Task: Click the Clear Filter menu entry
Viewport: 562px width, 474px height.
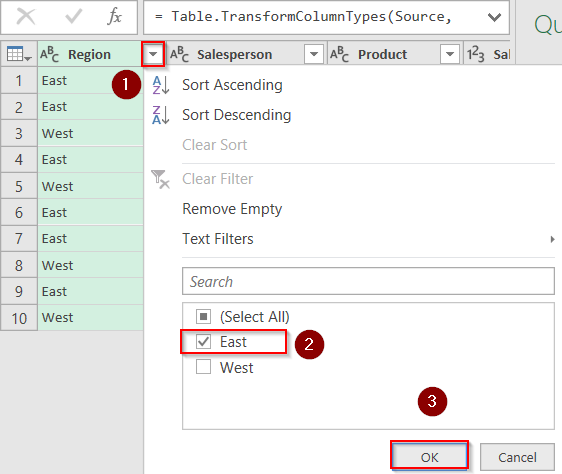Action: pos(218,179)
